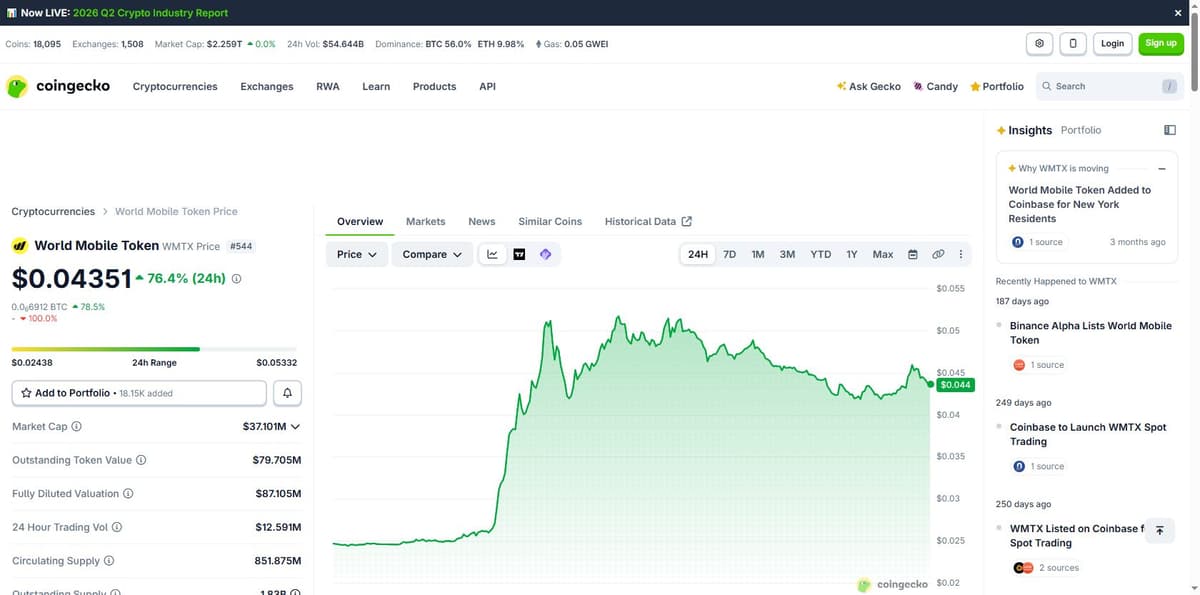Switch sidebar to the Portfolio tab
The height and width of the screenshot is (595, 1200).
pyautogui.click(x=1081, y=130)
